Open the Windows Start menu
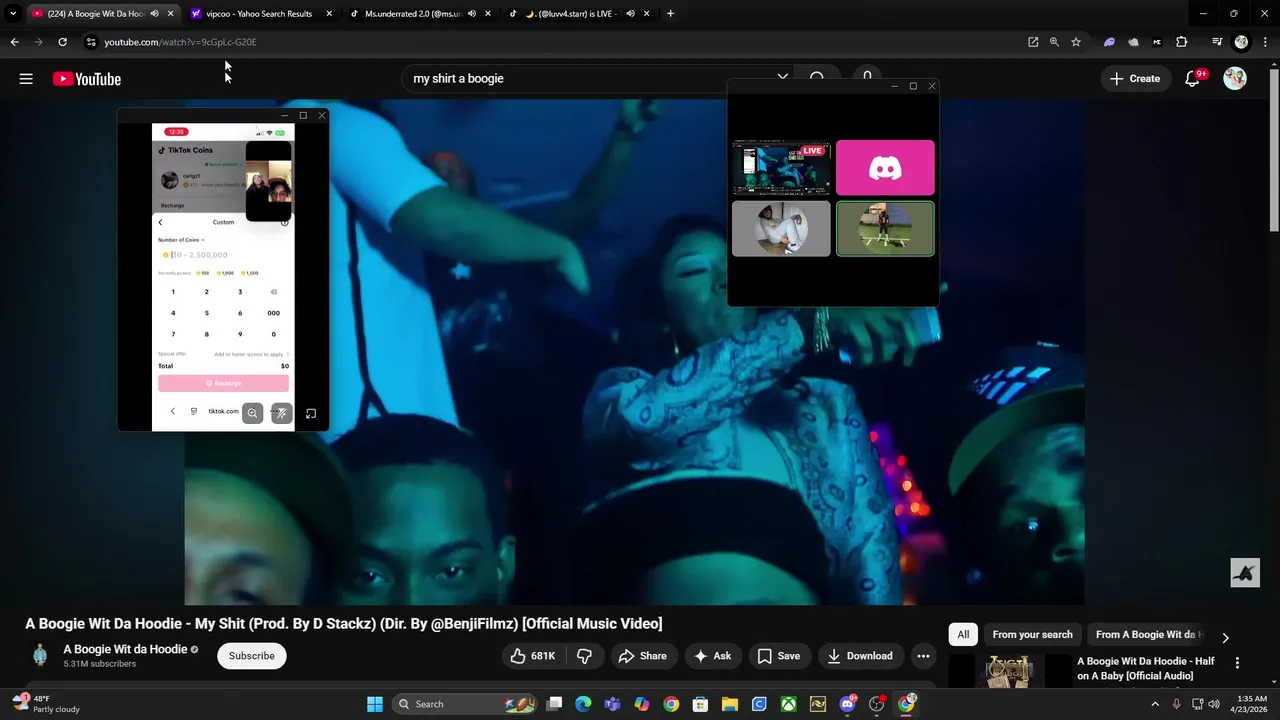 point(375,704)
